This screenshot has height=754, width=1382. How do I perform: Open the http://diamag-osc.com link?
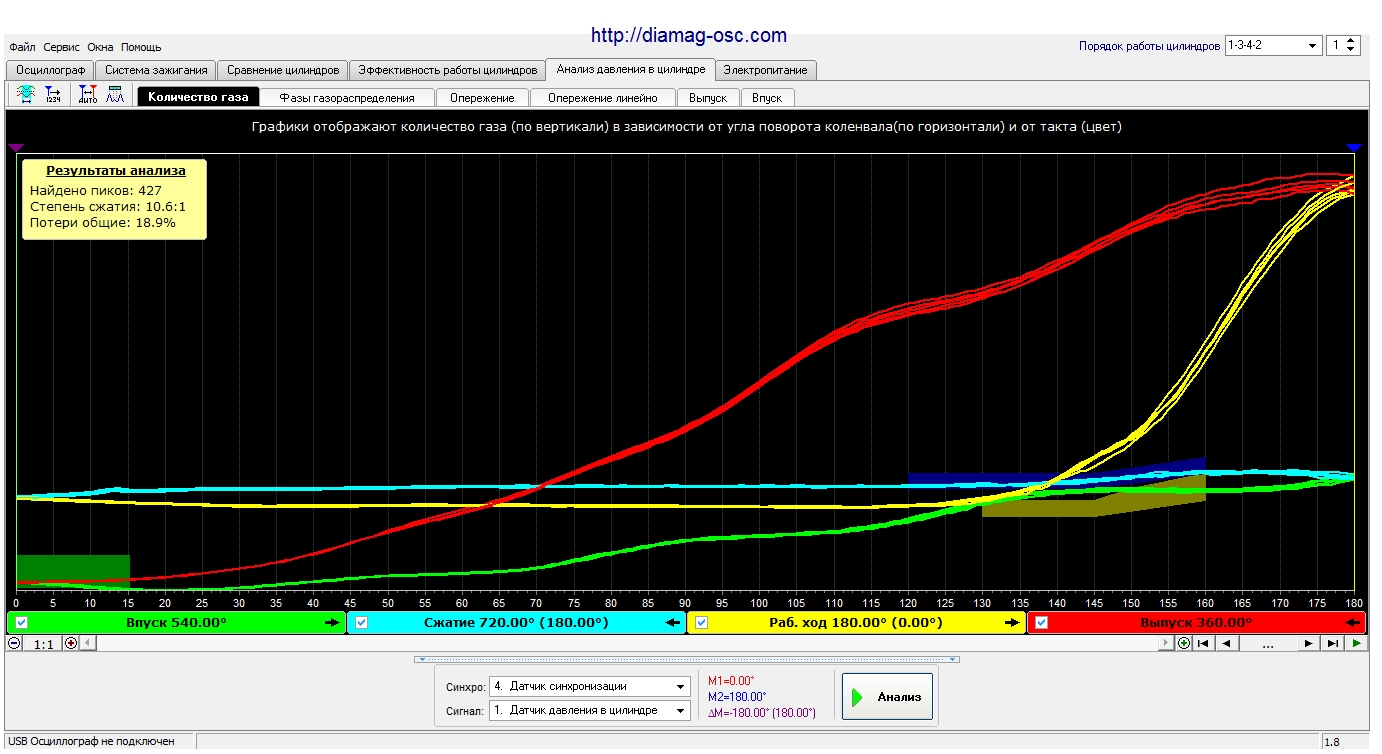pos(689,35)
